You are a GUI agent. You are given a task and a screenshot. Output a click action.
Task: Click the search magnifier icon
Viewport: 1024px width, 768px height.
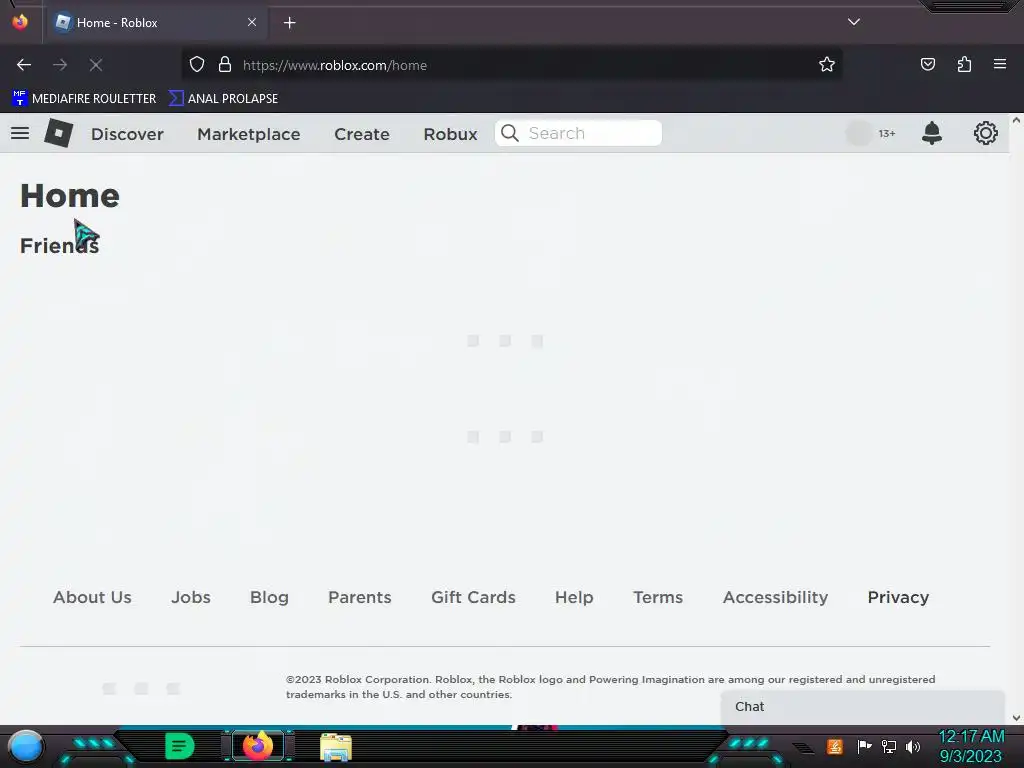tap(509, 133)
